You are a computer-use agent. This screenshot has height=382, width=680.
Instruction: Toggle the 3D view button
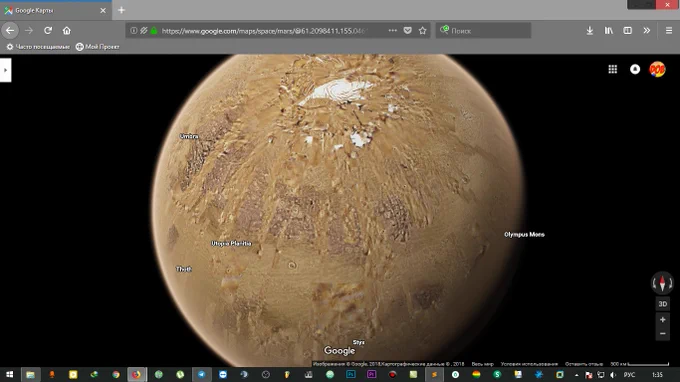coord(663,304)
